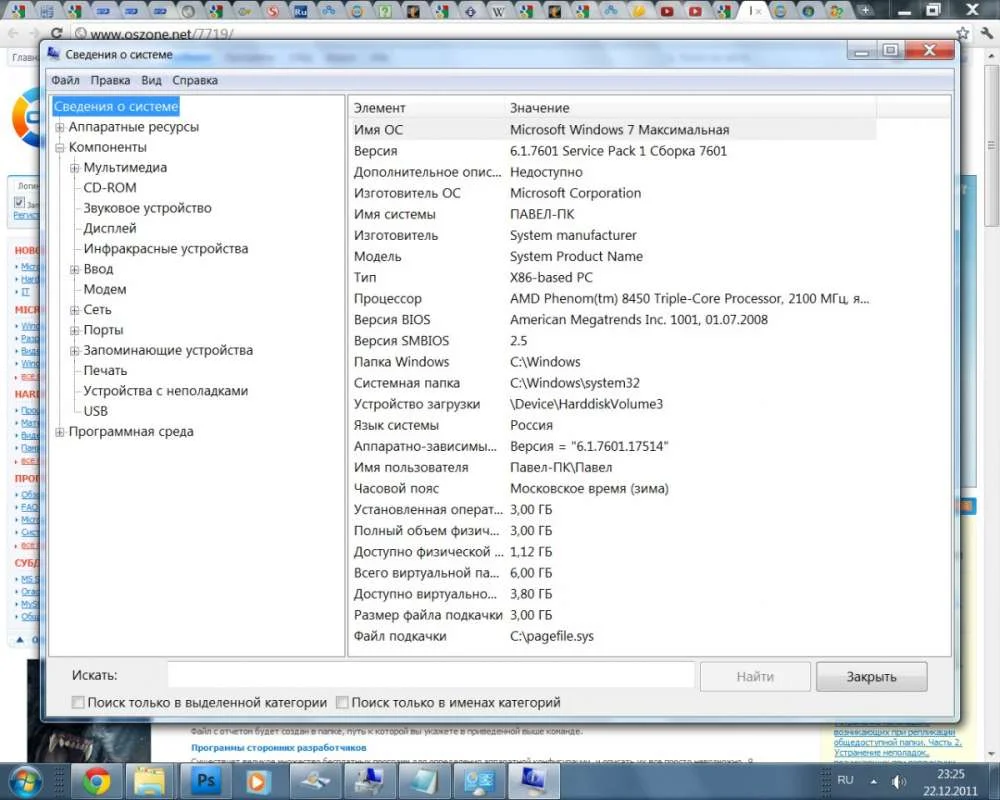Expand the Ввод node
The height and width of the screenshot is (800, 1000).
tap(75, 269)
